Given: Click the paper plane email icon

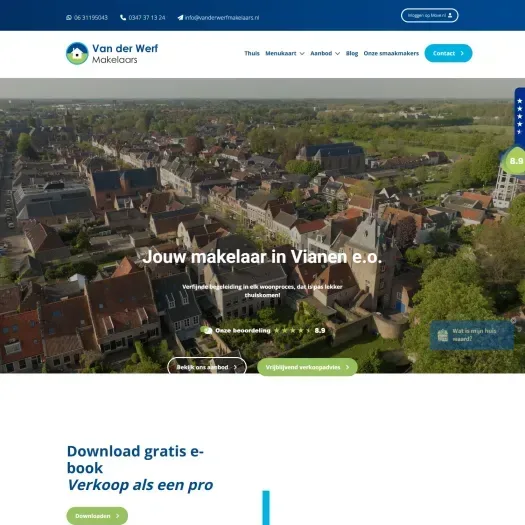Looking at the screenshot, I should tap(180, 17).
